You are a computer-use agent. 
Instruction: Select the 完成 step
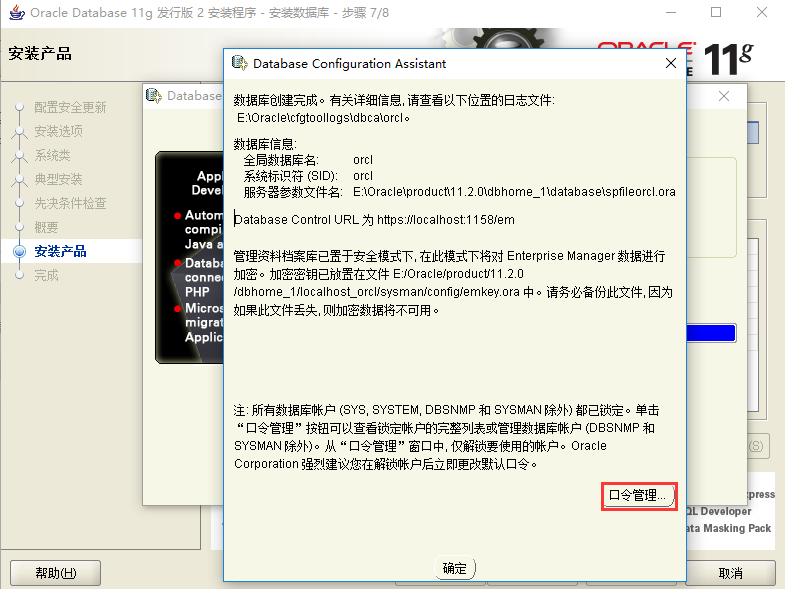click(x=46, y=275)
